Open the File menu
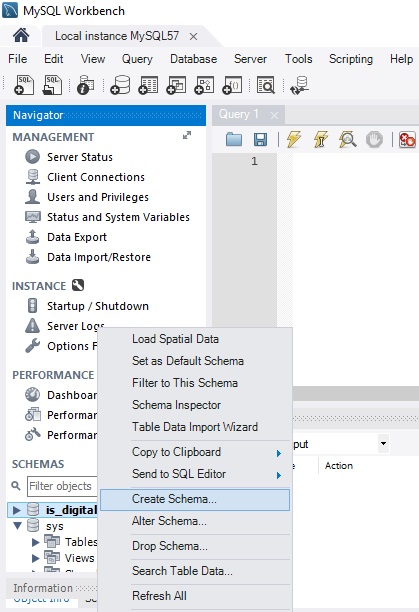Viewport: 419px width, 612px height. click(18, 59)
